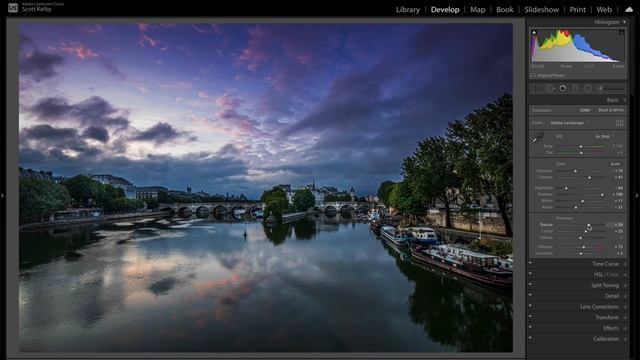Click the Vibrance slider
Image resolution: width=640 pixels, height=360 pixels.
click(581, 247)
